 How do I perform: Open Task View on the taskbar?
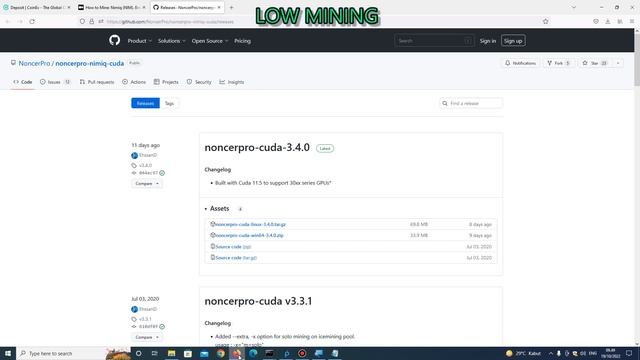tap(154, 353)
